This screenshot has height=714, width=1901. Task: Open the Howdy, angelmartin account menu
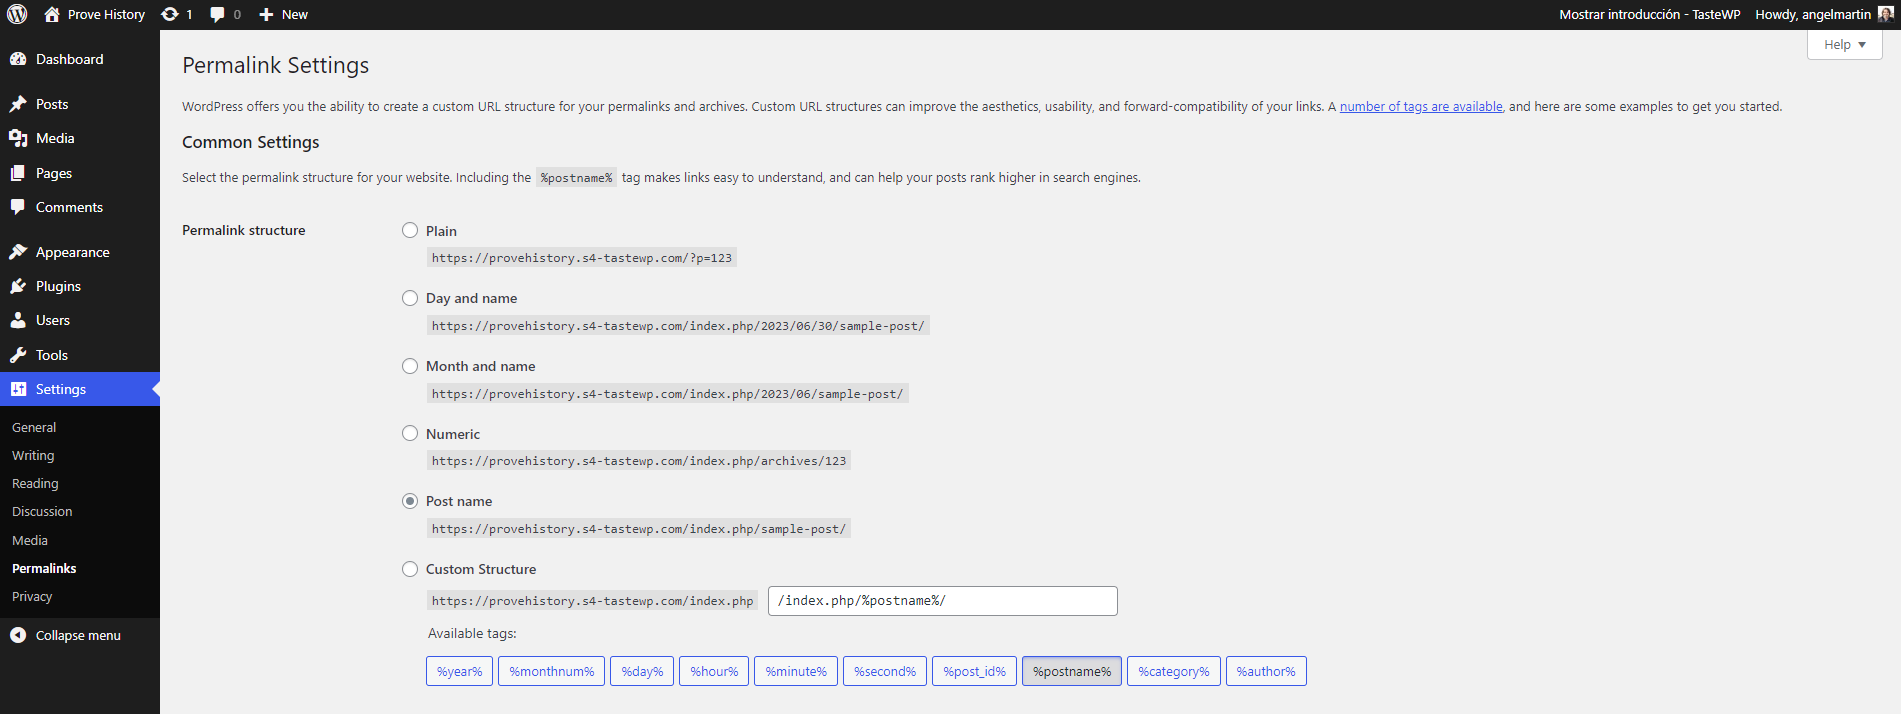(x=1823, y=14)
